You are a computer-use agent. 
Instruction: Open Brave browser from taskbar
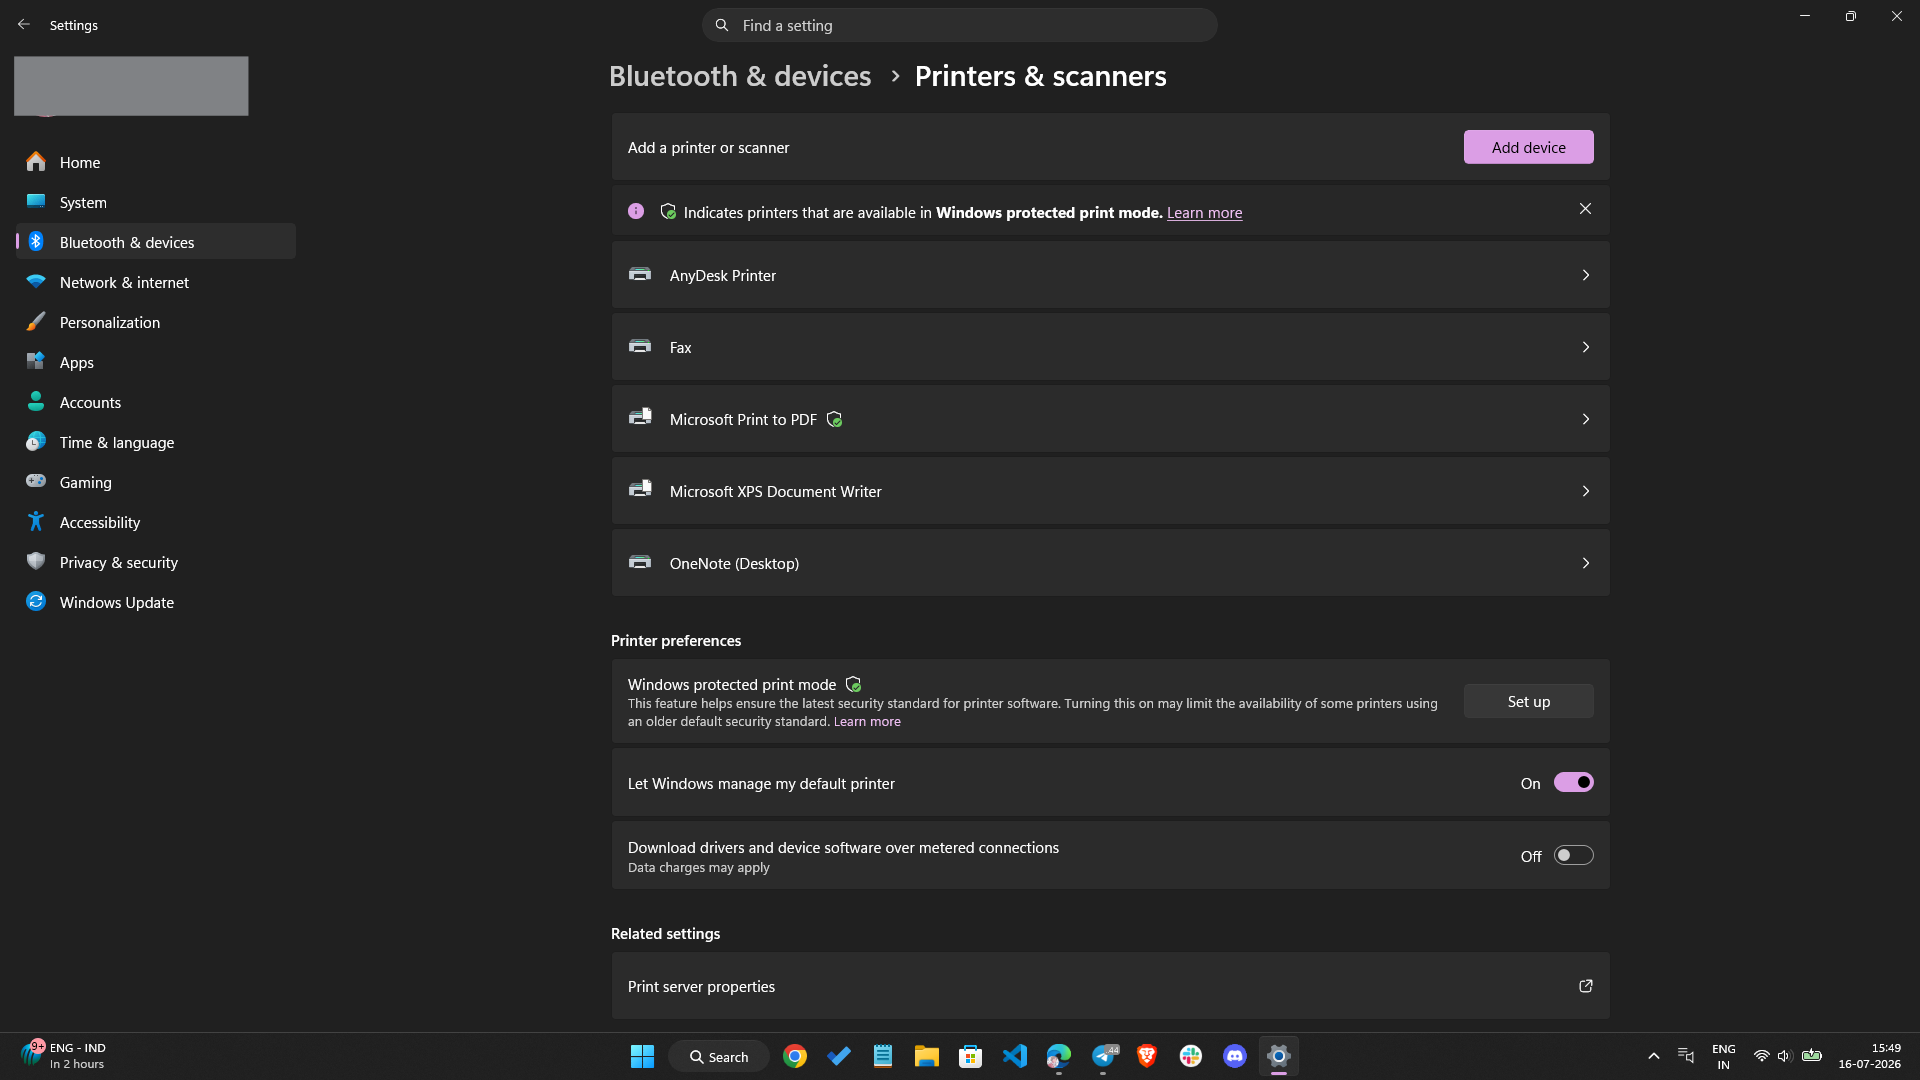tap(1147, 1056)
